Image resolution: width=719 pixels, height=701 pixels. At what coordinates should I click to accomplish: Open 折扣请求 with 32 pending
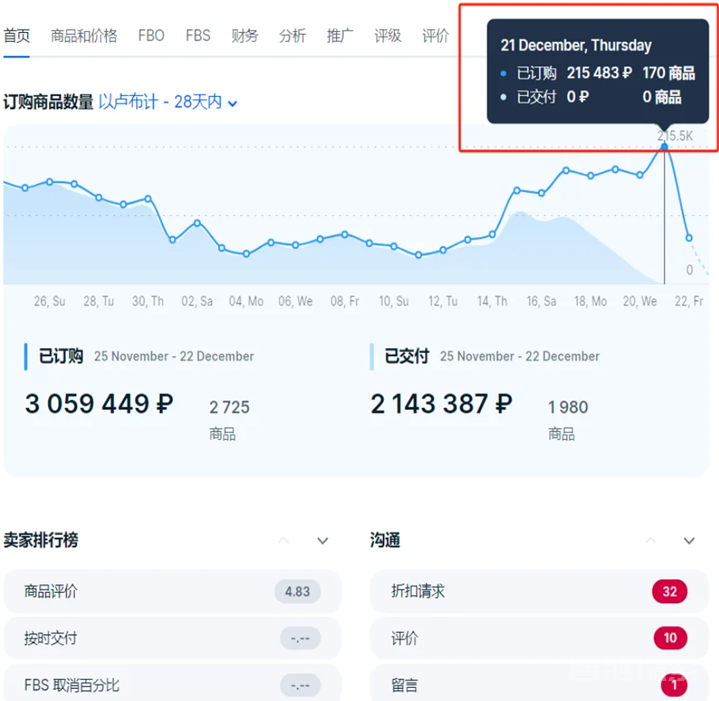539,591
